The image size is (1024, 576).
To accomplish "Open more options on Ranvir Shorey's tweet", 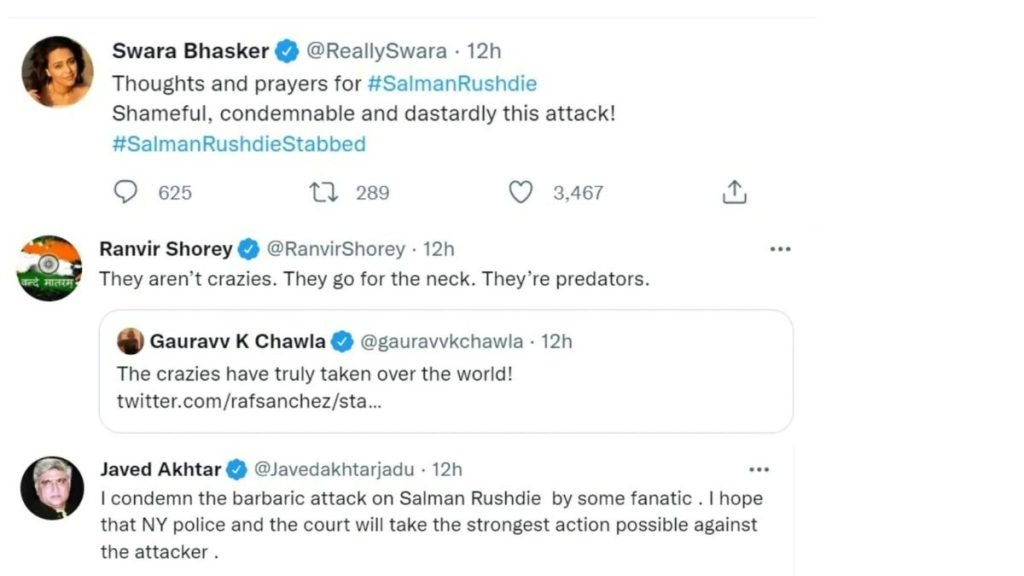I will [x=779, y=248].
